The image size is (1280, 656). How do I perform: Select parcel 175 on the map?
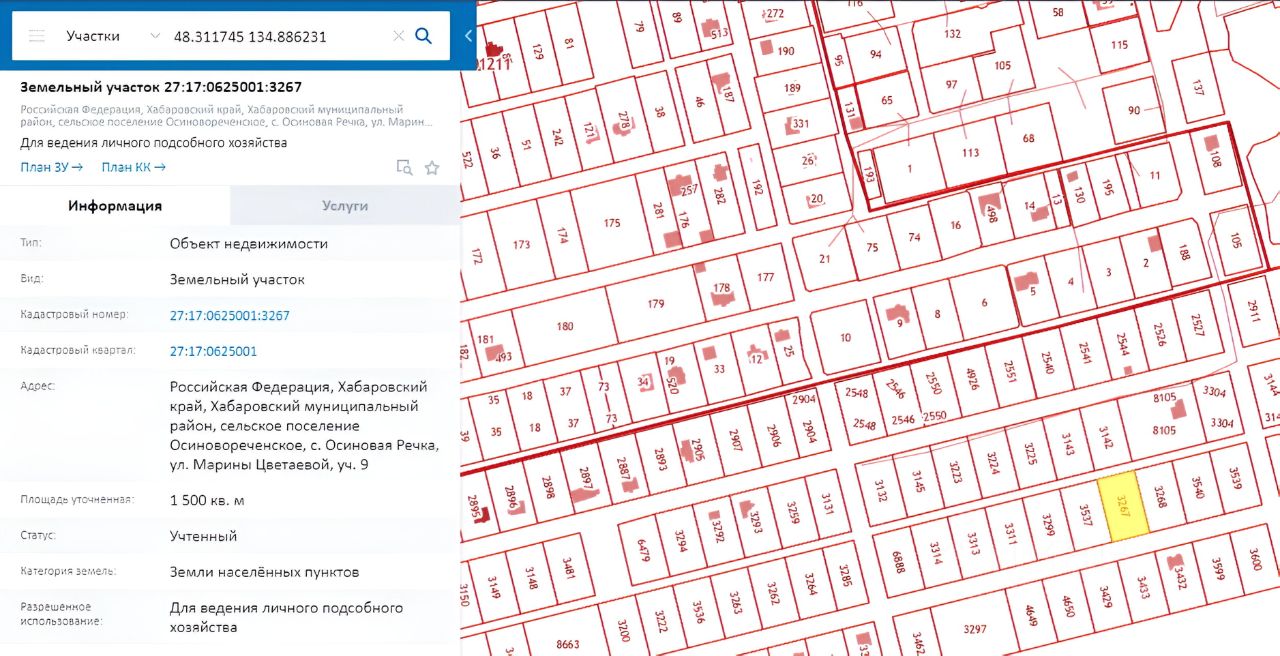click(x=611, y=223)
